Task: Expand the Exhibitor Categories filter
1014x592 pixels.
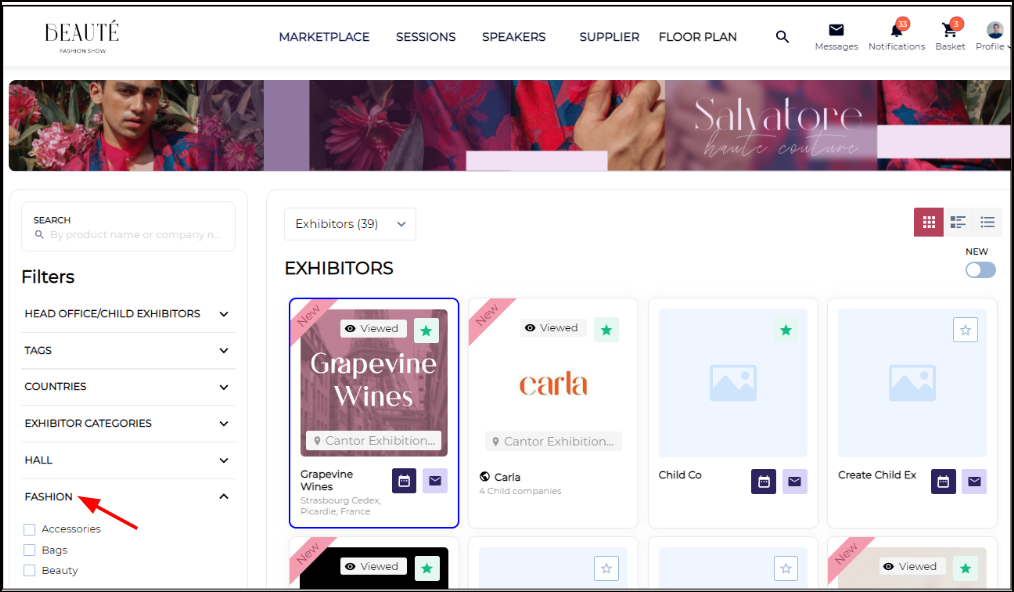Action: tap(128, 424)
